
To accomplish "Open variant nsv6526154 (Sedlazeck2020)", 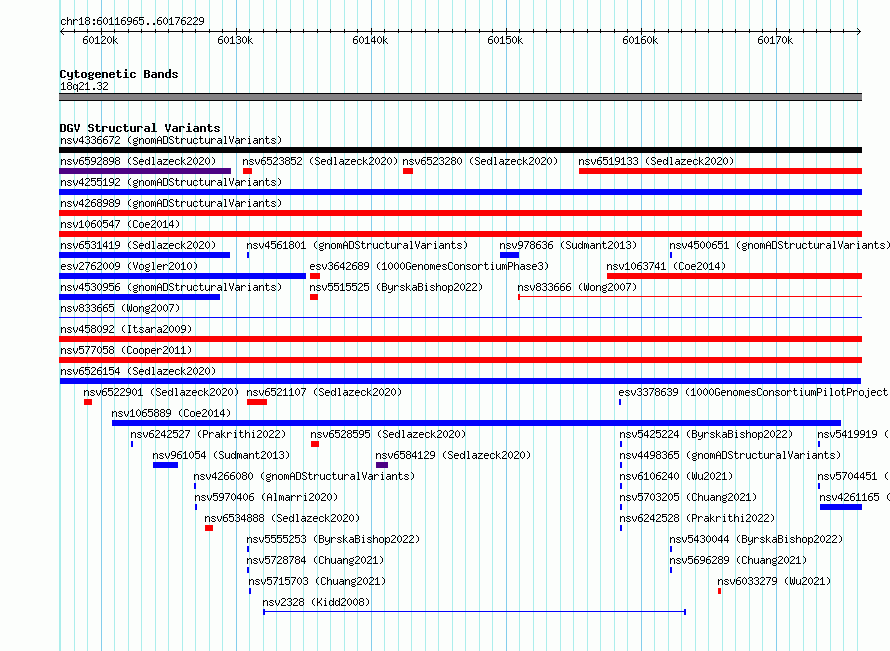I will pyautogui.click(x=138, y=371).
